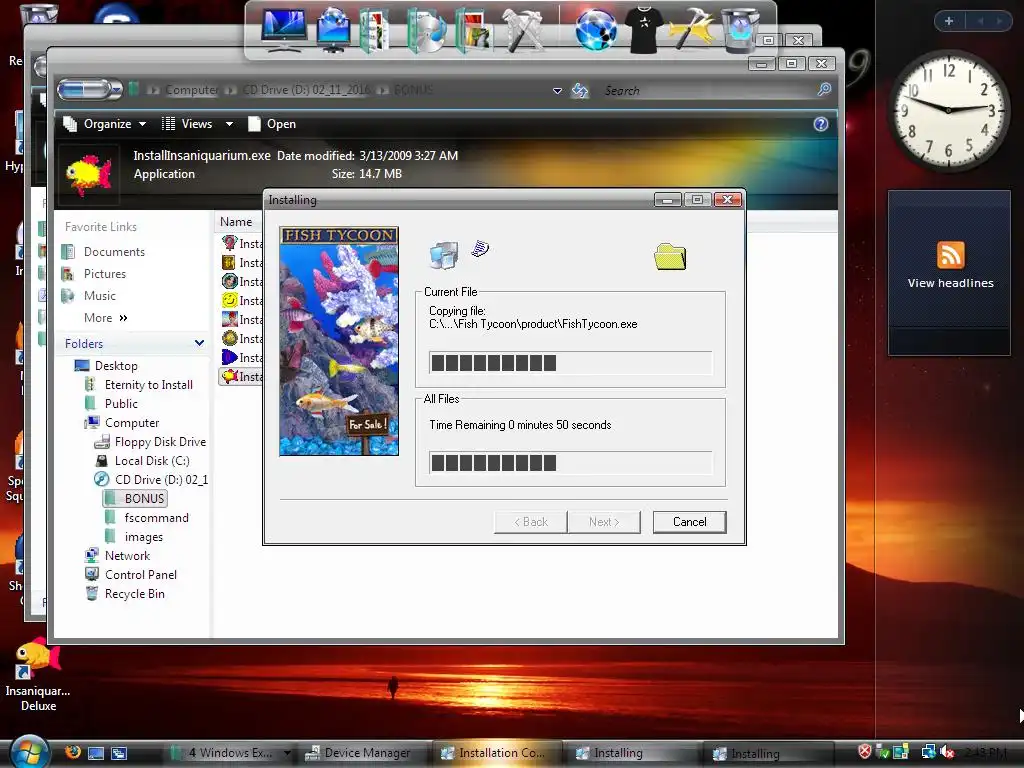Click Computer in the address breadcrumb
Viewport: 1024px width, 768px height.
[x=191, y=89]
